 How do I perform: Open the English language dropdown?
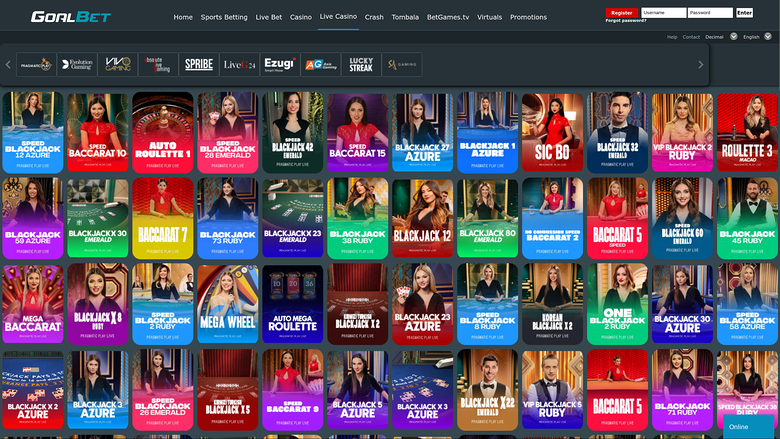click(757, 37)
